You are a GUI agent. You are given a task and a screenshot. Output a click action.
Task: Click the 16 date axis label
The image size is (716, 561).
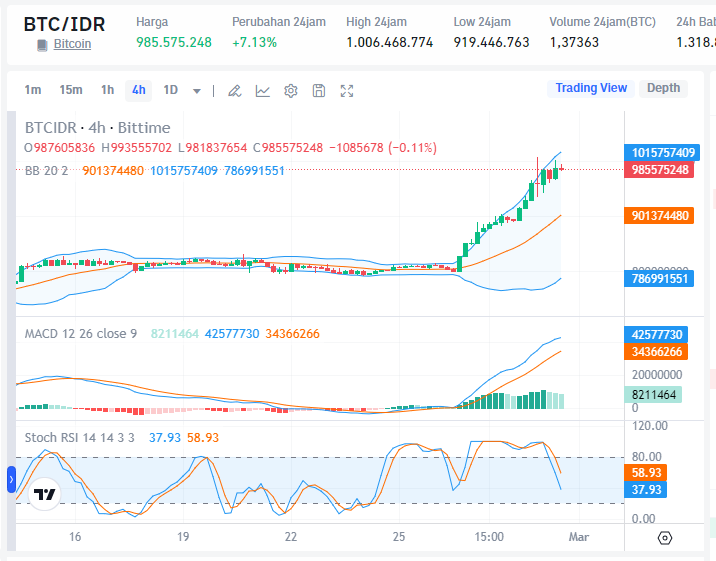(x=75, y=537)
